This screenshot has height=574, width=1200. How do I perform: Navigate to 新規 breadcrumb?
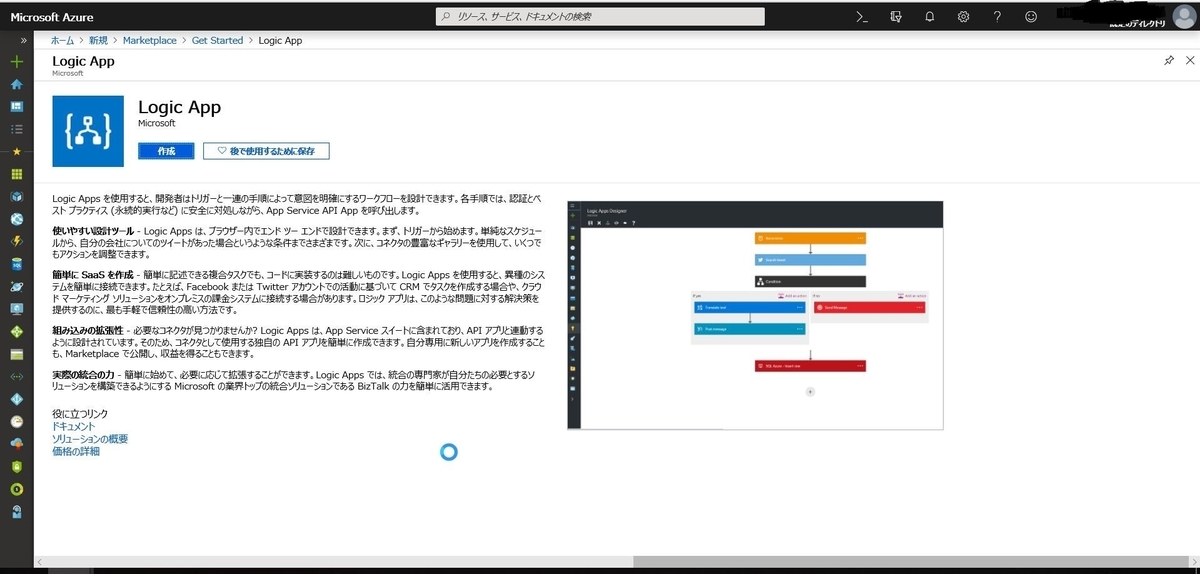click(x=98, y=40)
